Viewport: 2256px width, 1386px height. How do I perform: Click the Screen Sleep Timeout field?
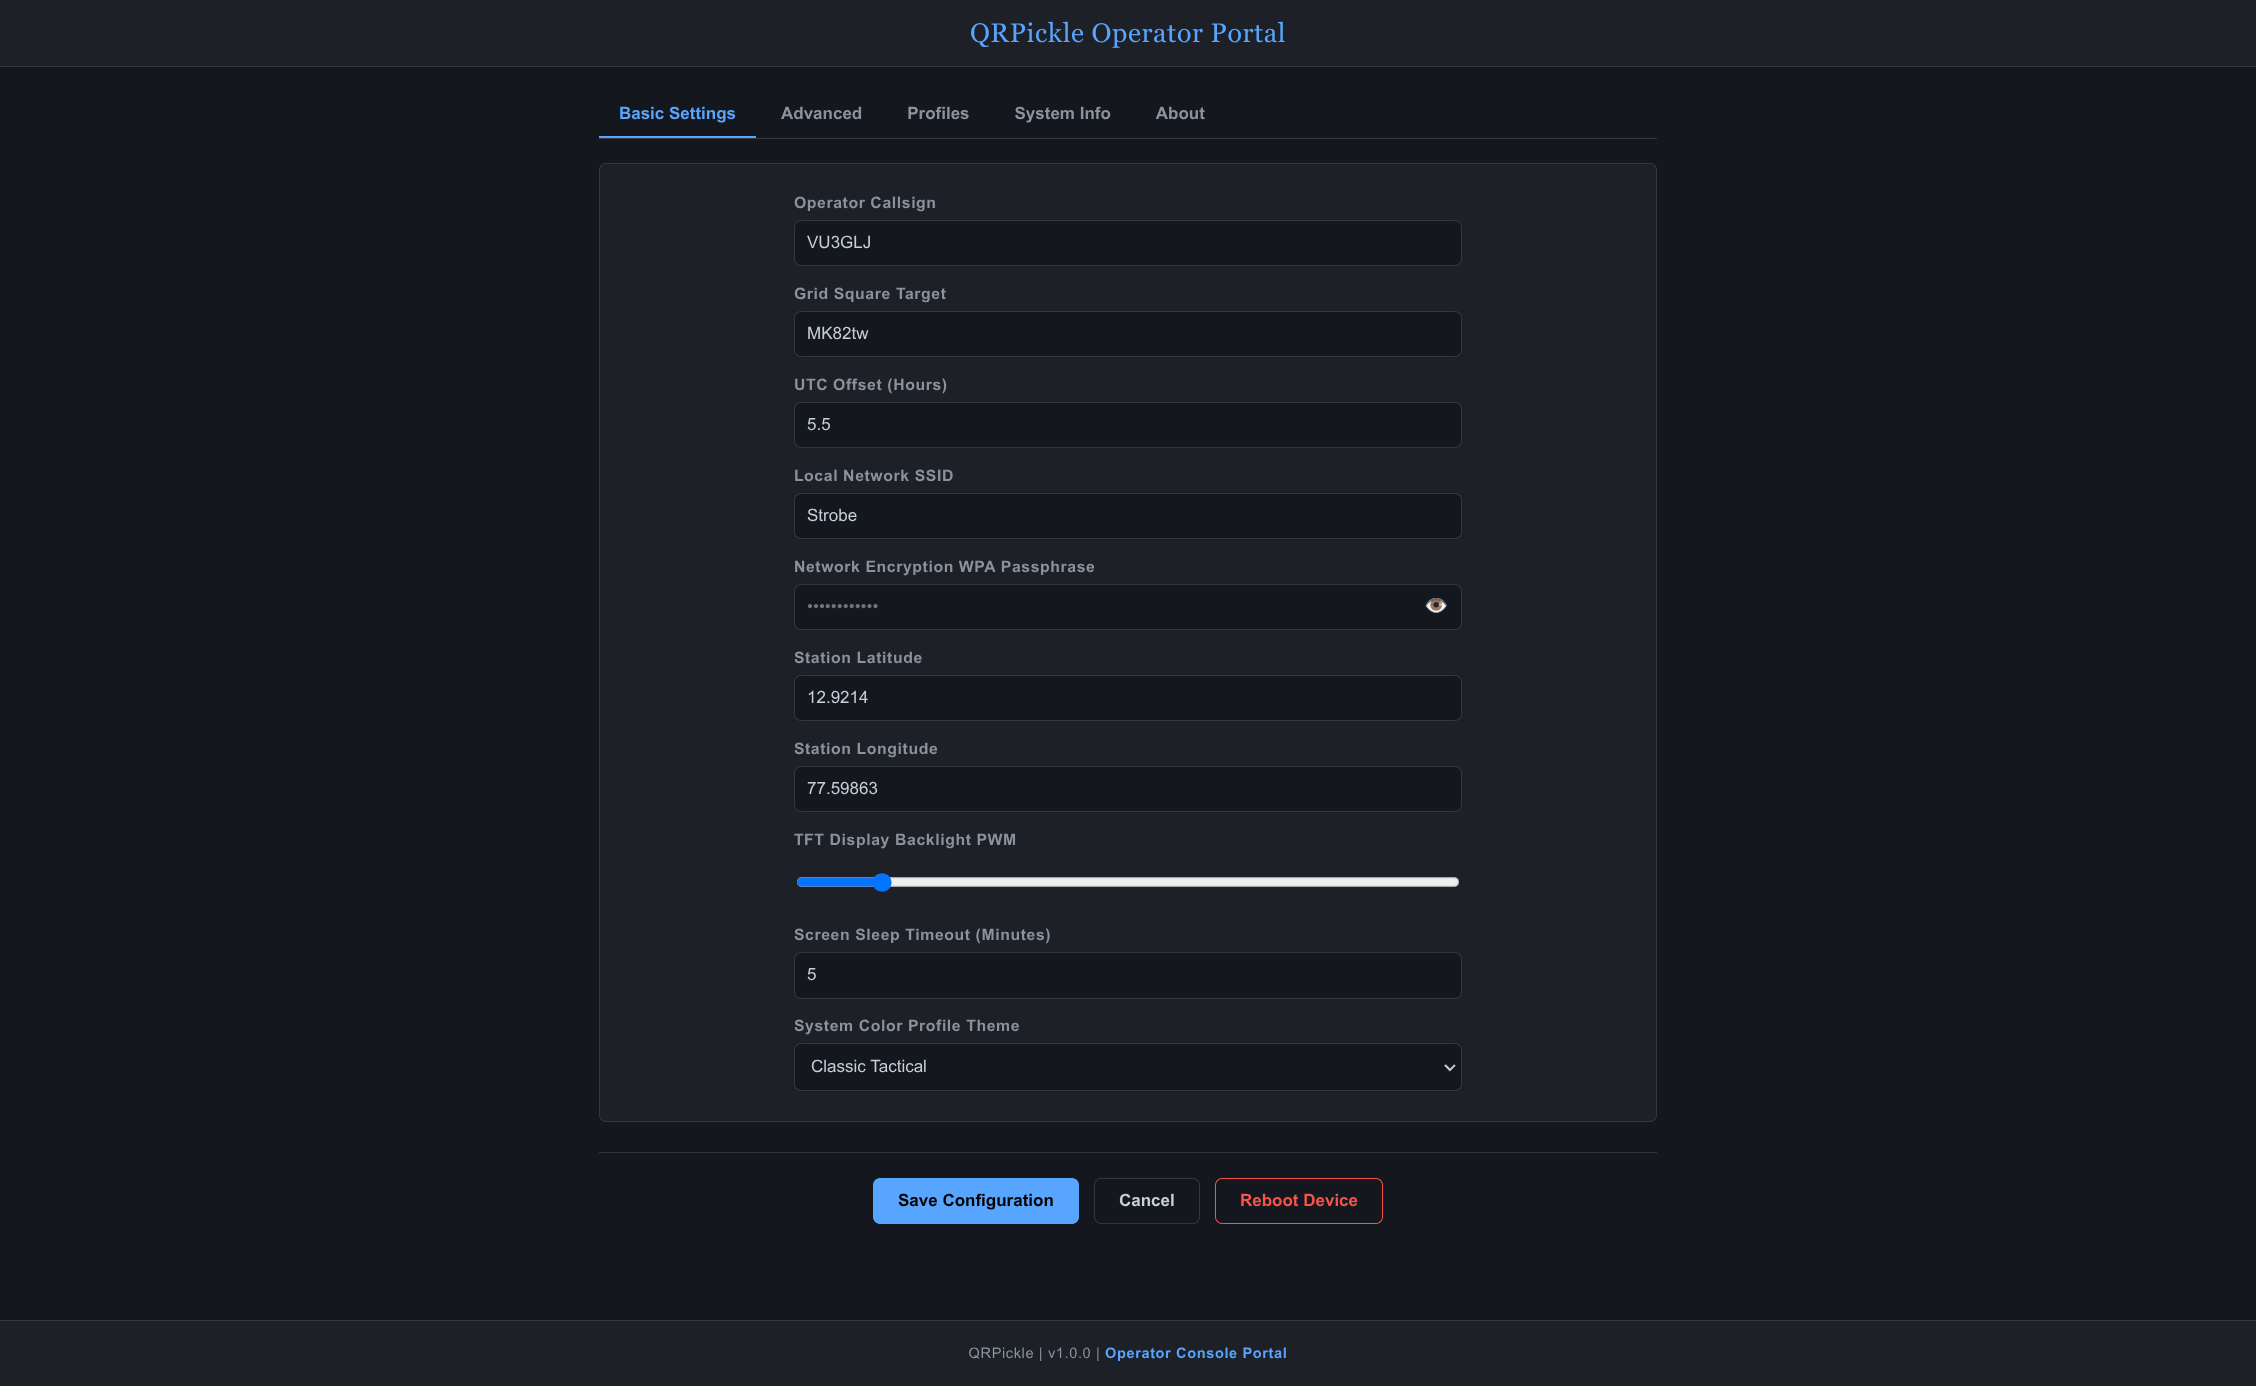1127,975
